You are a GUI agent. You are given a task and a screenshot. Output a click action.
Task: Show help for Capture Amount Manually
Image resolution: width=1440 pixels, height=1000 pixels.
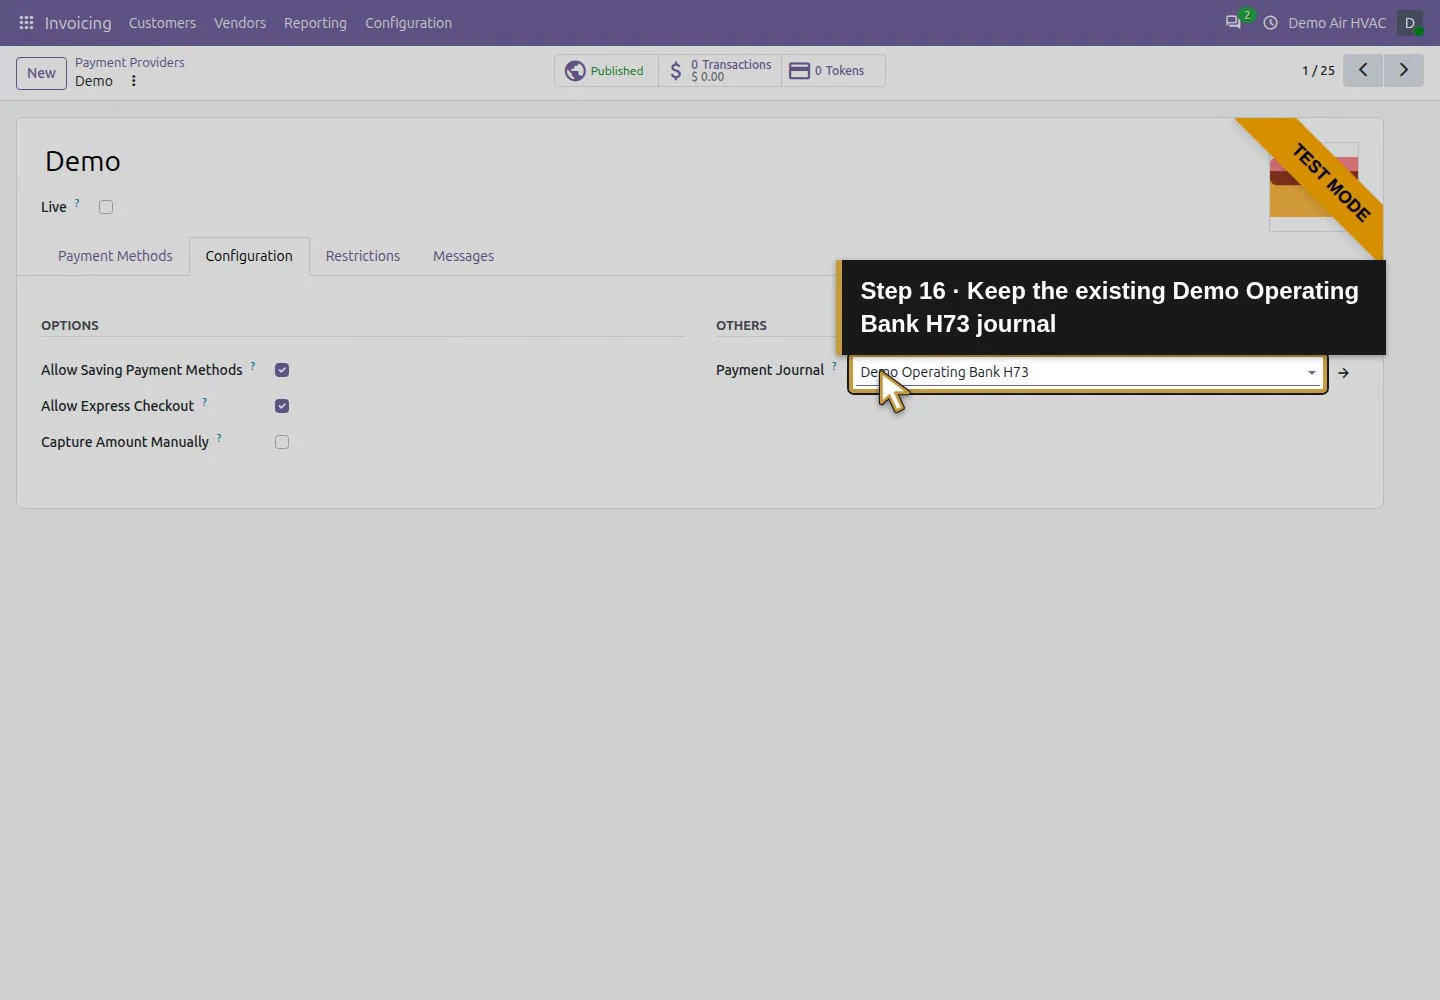pyautogui.click(x=219, y=438)
